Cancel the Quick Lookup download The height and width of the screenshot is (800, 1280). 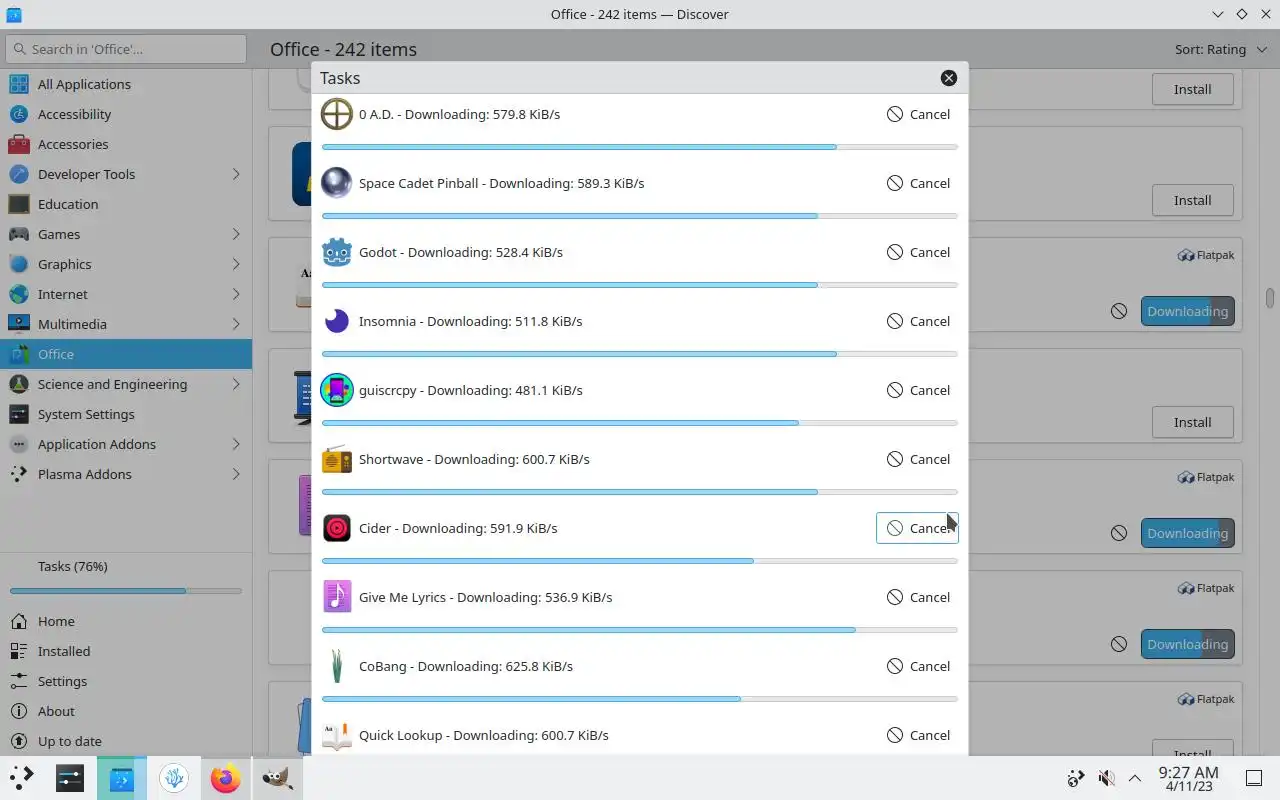(918, 735)
